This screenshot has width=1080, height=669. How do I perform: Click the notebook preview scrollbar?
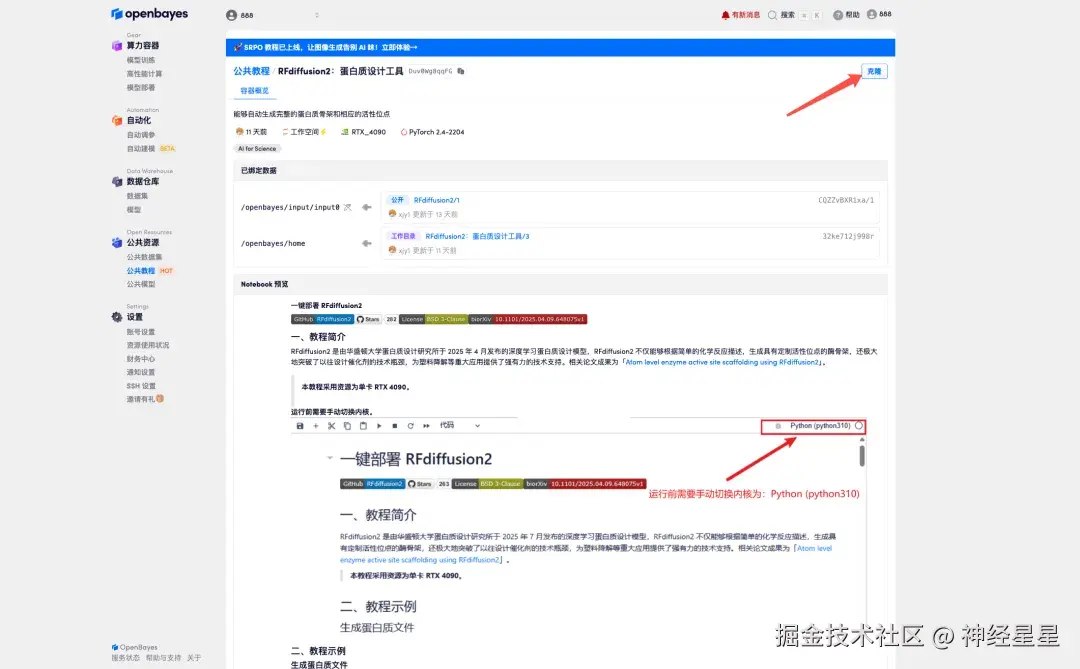(x=862, y=455)
